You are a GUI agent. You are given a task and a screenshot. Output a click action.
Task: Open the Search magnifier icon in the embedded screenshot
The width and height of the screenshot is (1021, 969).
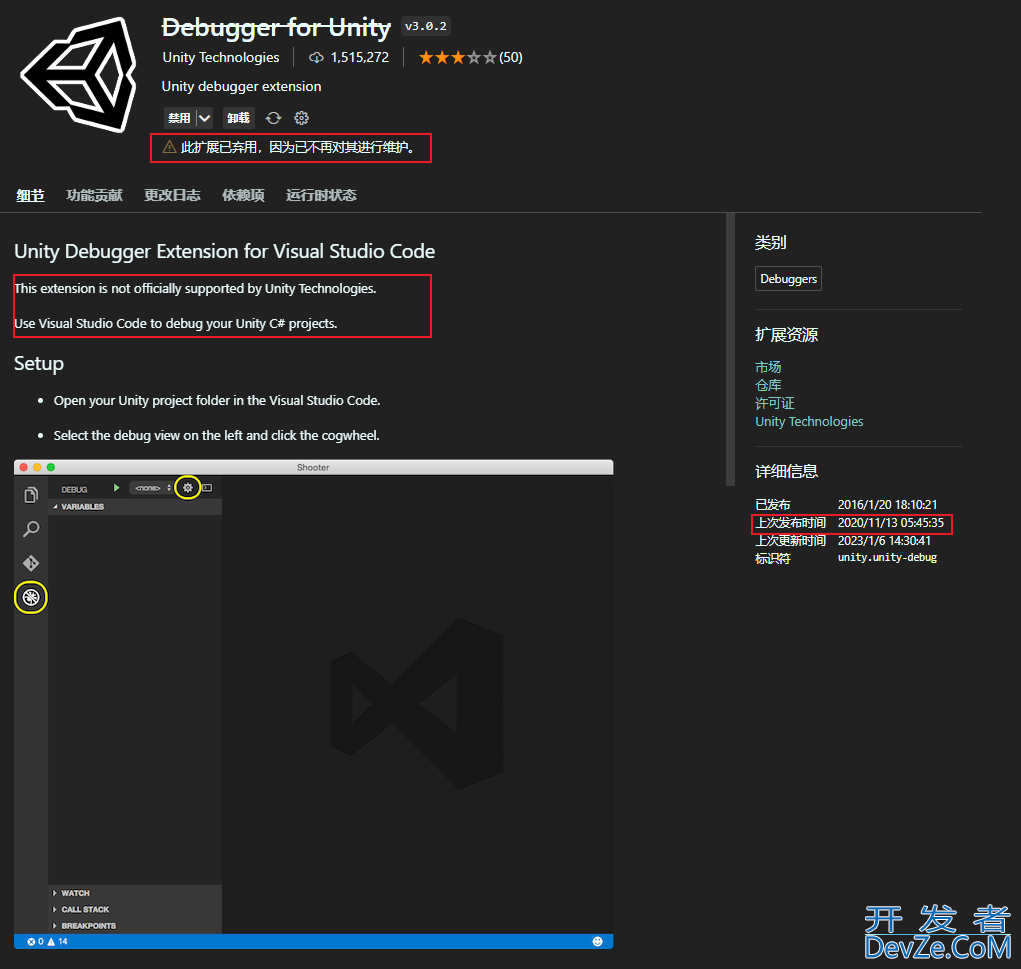pyautogui.click(x=31, y=529)
